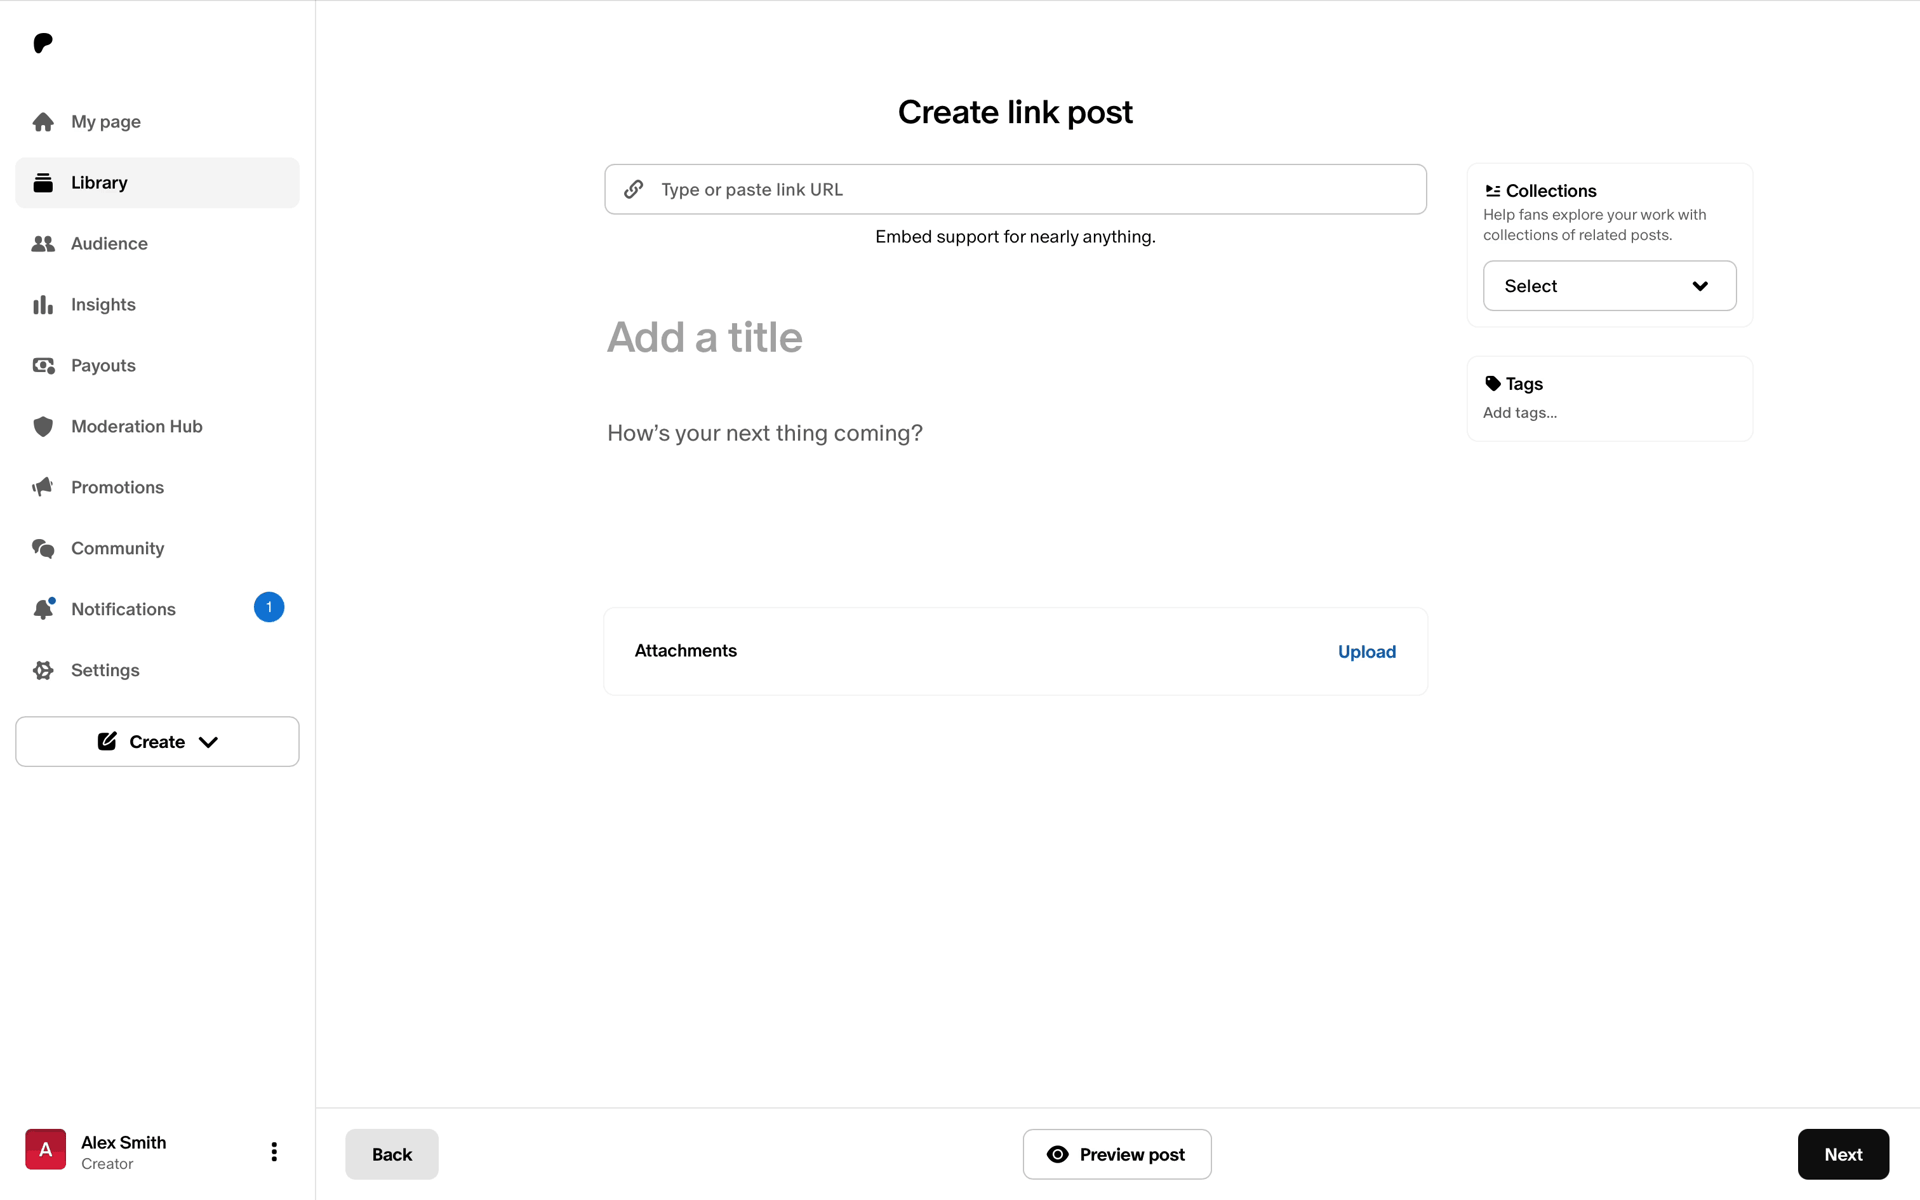
Task: Select the Library menu item
Action: (x=157, y=183)
